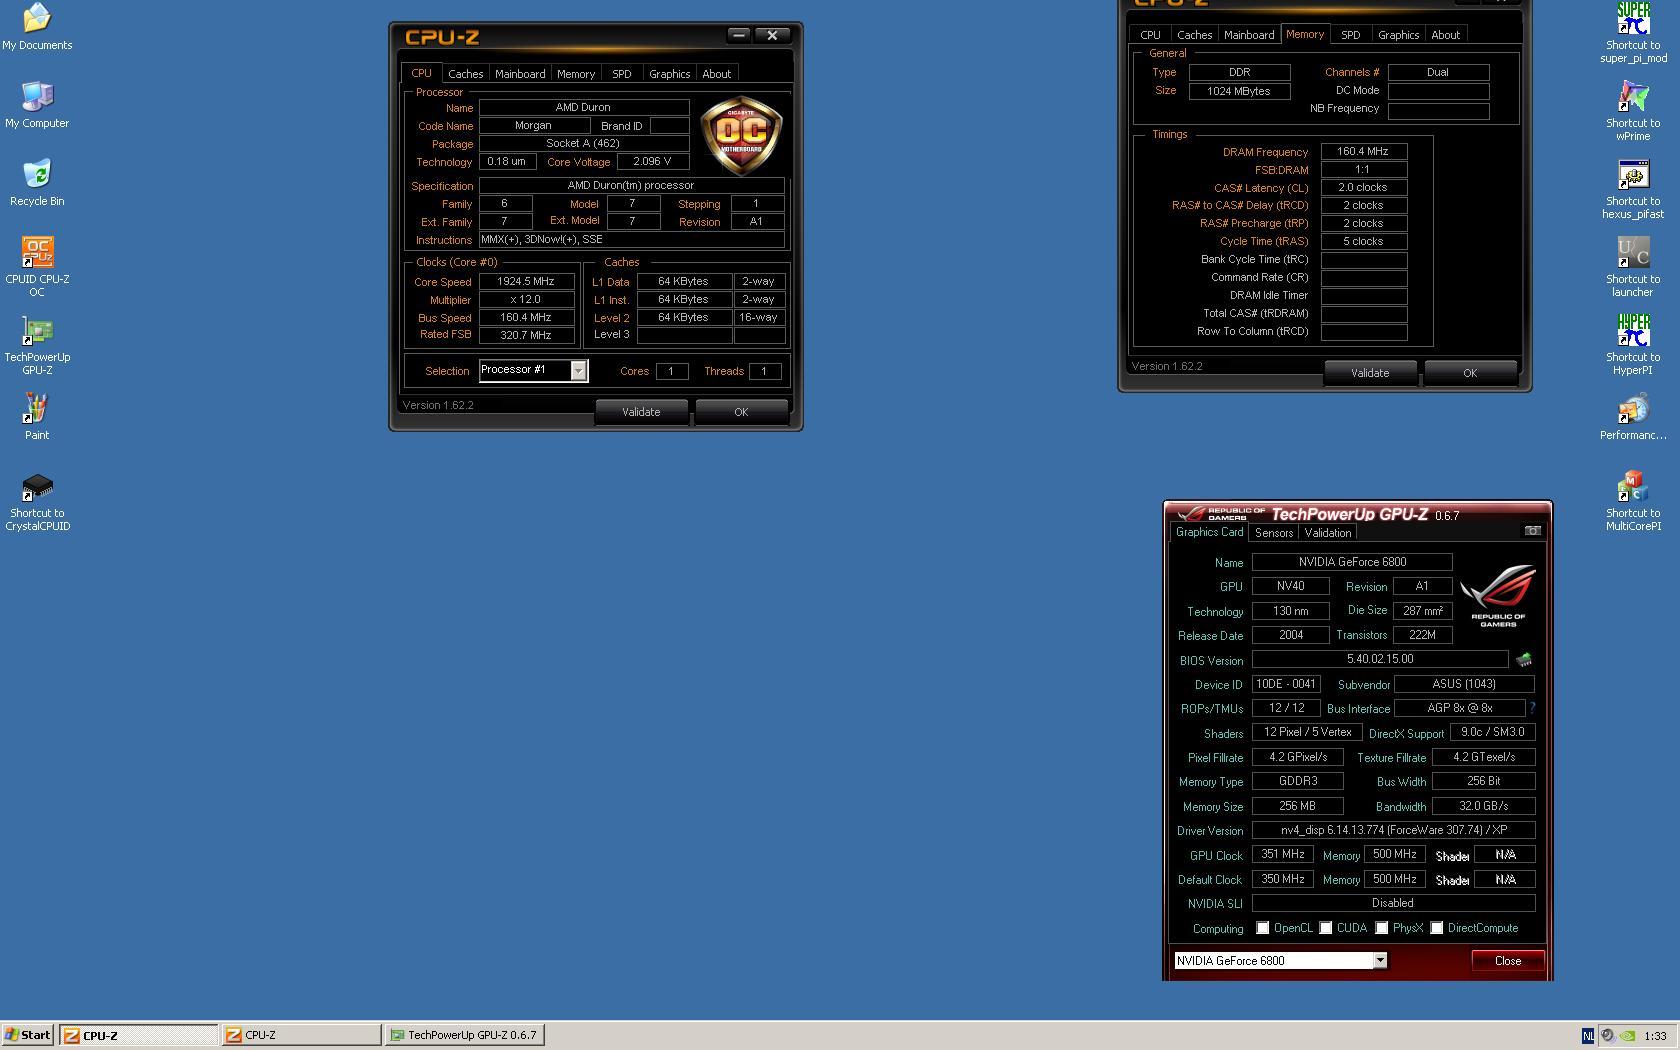The height and width of the screenshot is (1050, 1680).
Task: Open Shortcut to wPrime icon
Action: click(1633, 111)
